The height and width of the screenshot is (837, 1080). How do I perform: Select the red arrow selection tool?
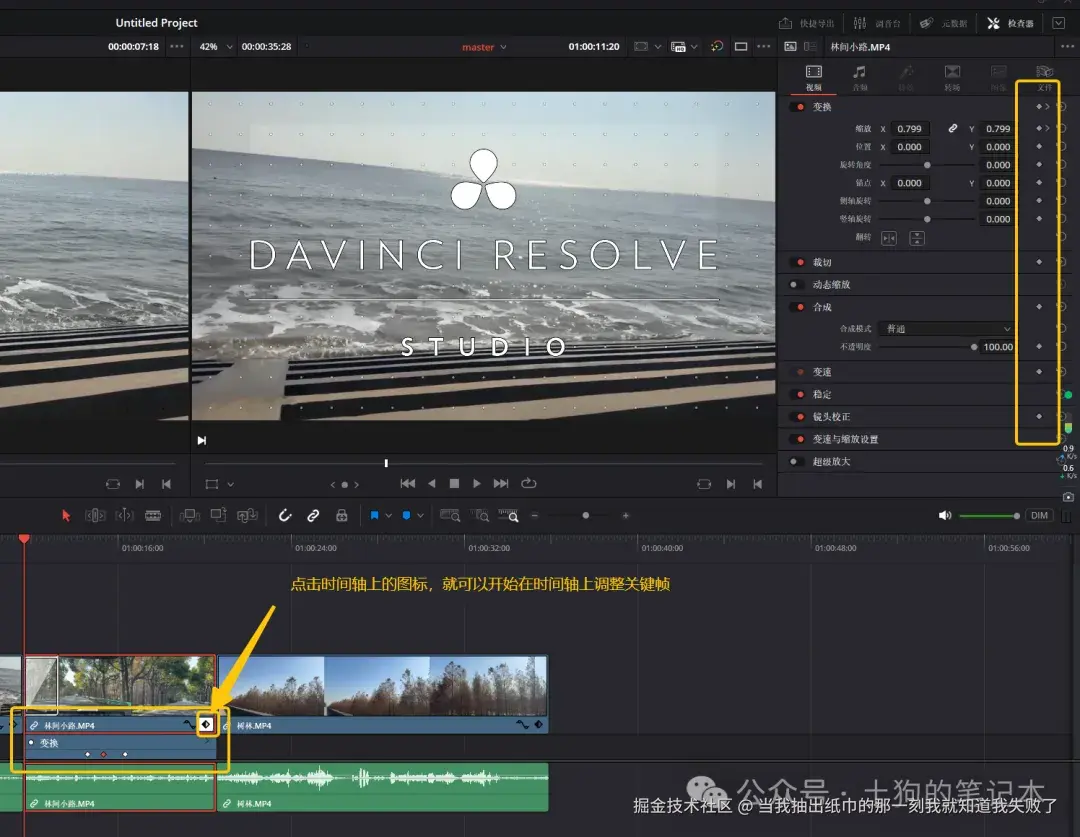(66, 515)
